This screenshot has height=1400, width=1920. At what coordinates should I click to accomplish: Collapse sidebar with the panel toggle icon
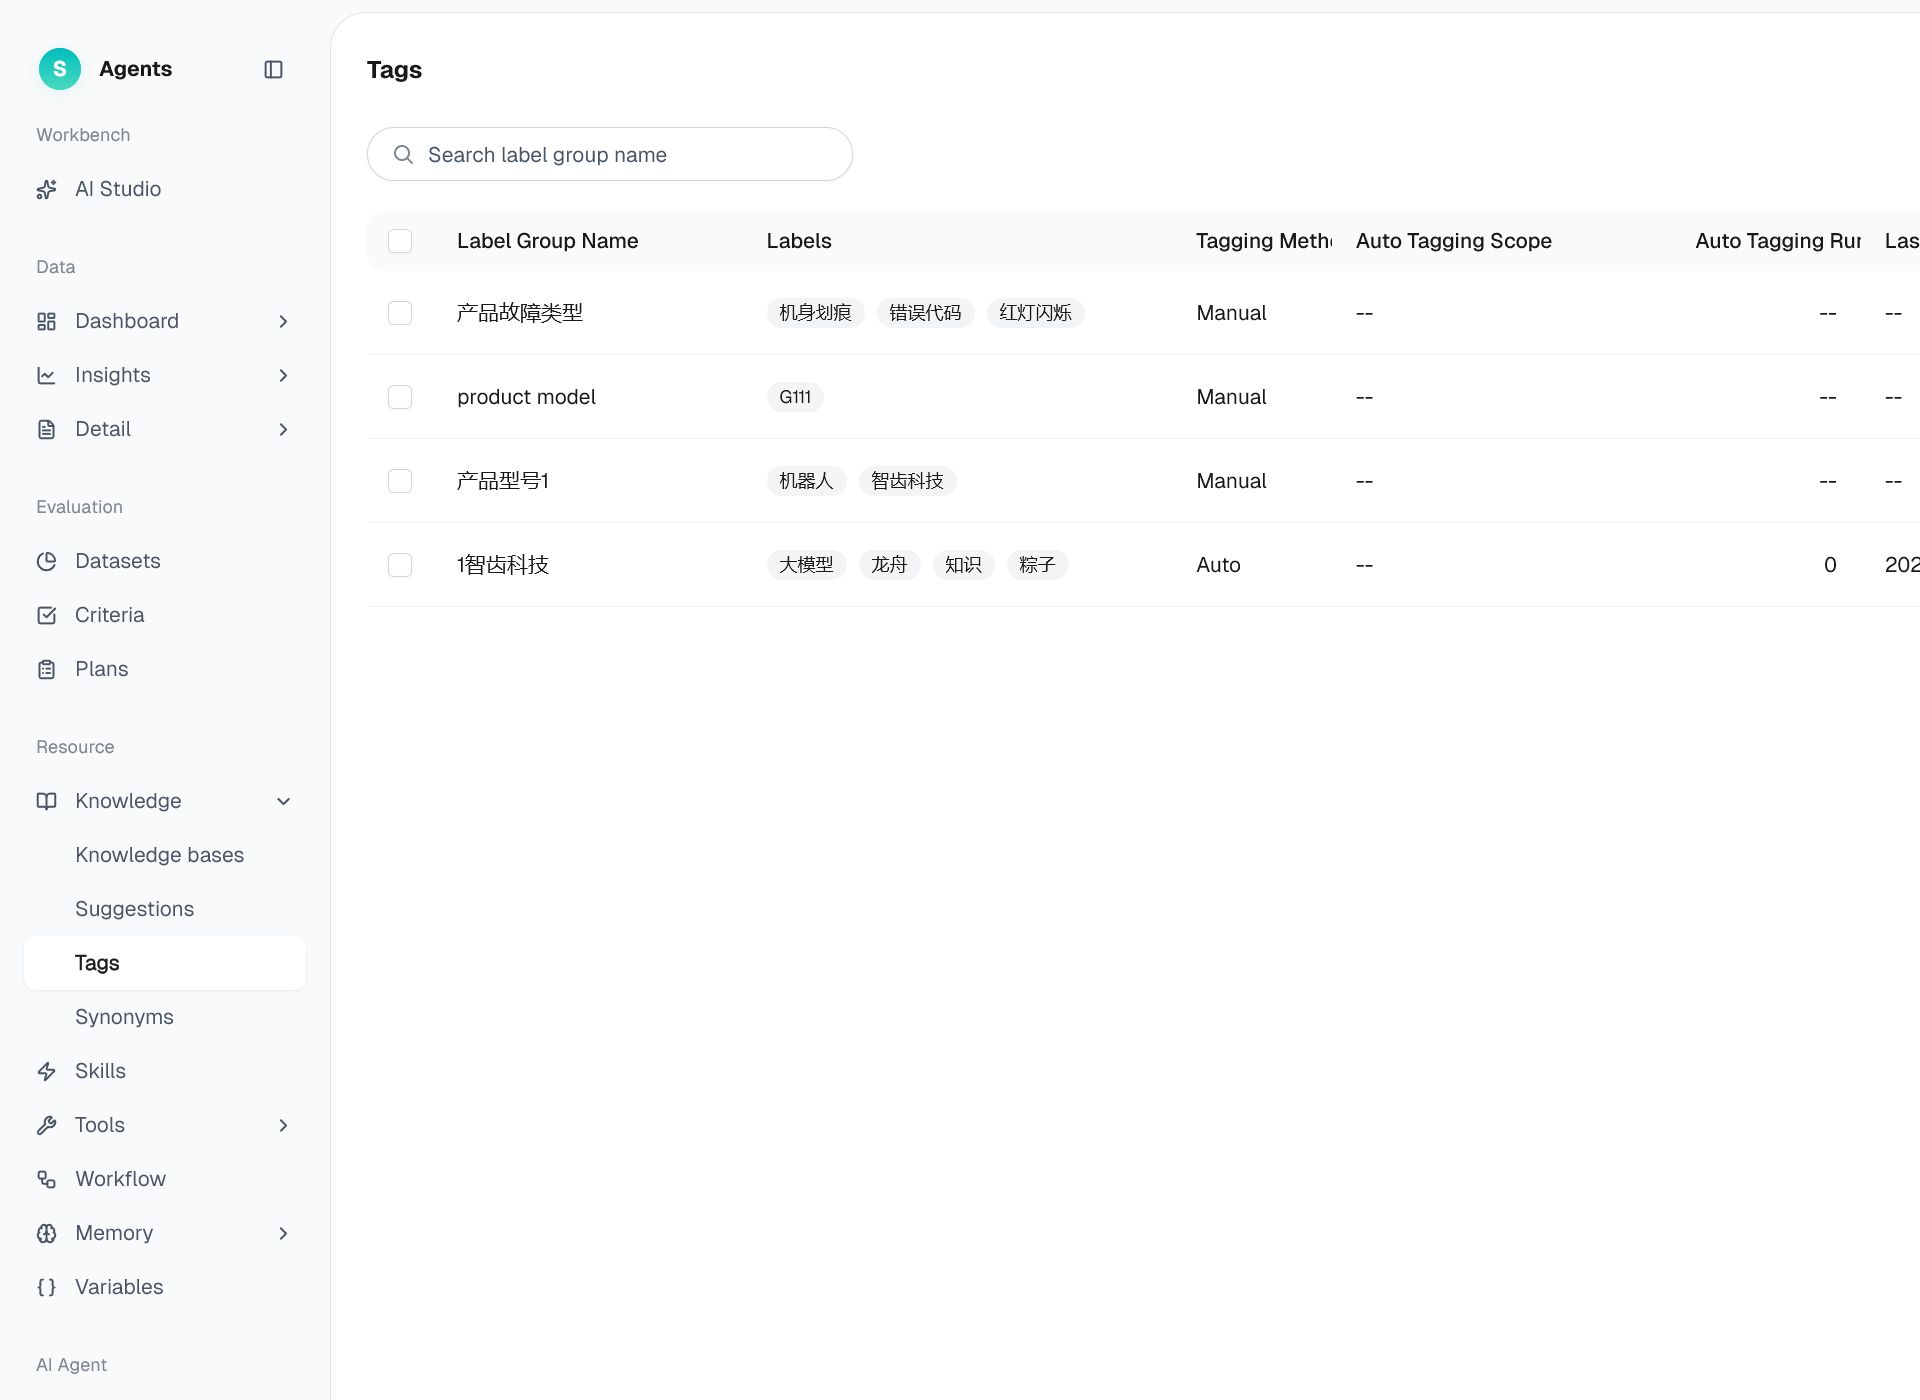[x=273, y=69]
